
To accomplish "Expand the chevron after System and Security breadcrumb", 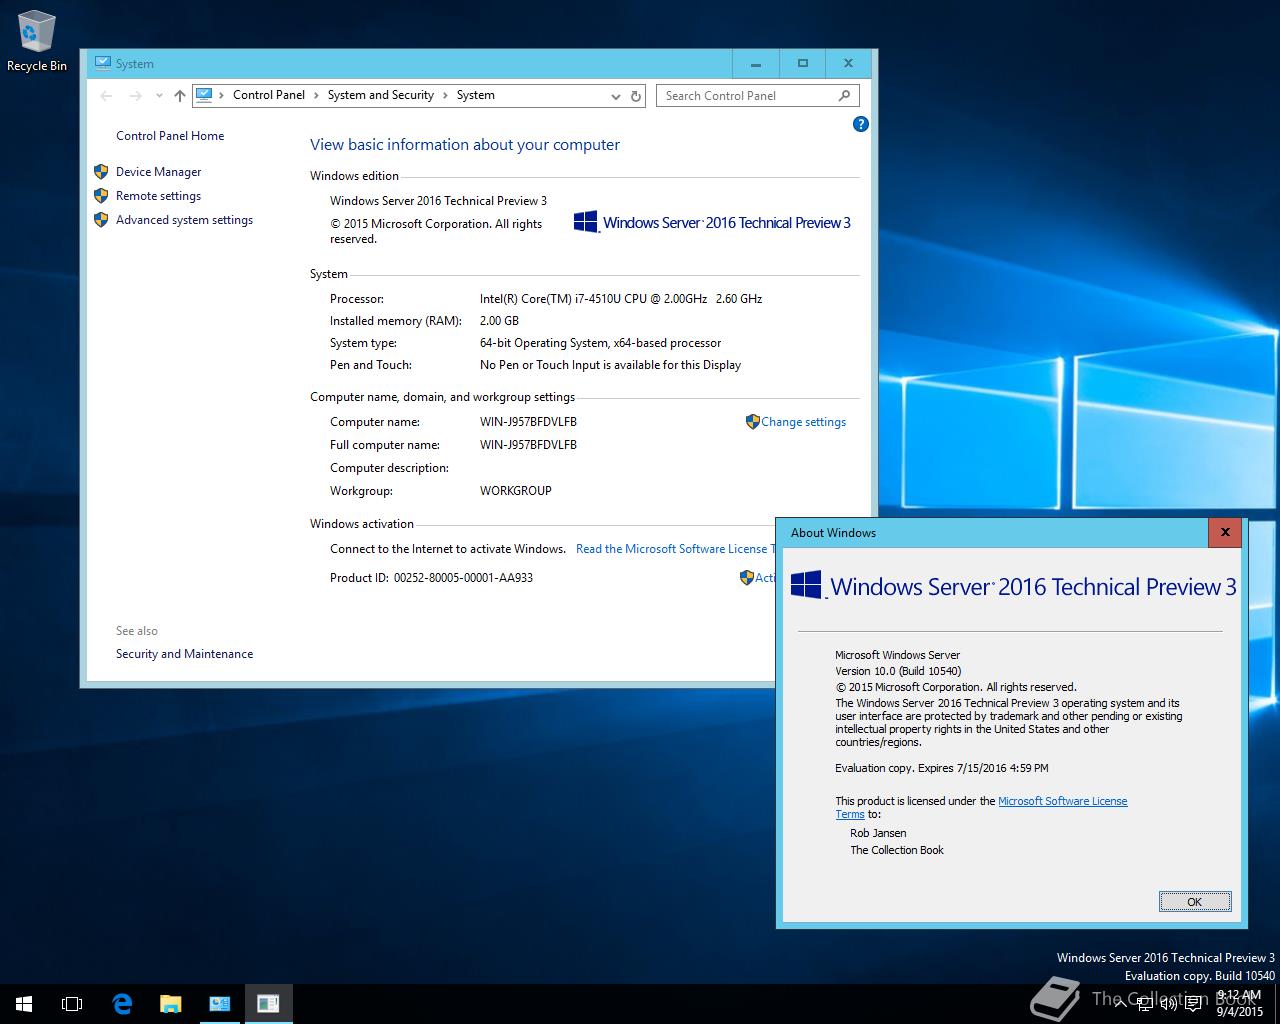I will coord(445,95).
